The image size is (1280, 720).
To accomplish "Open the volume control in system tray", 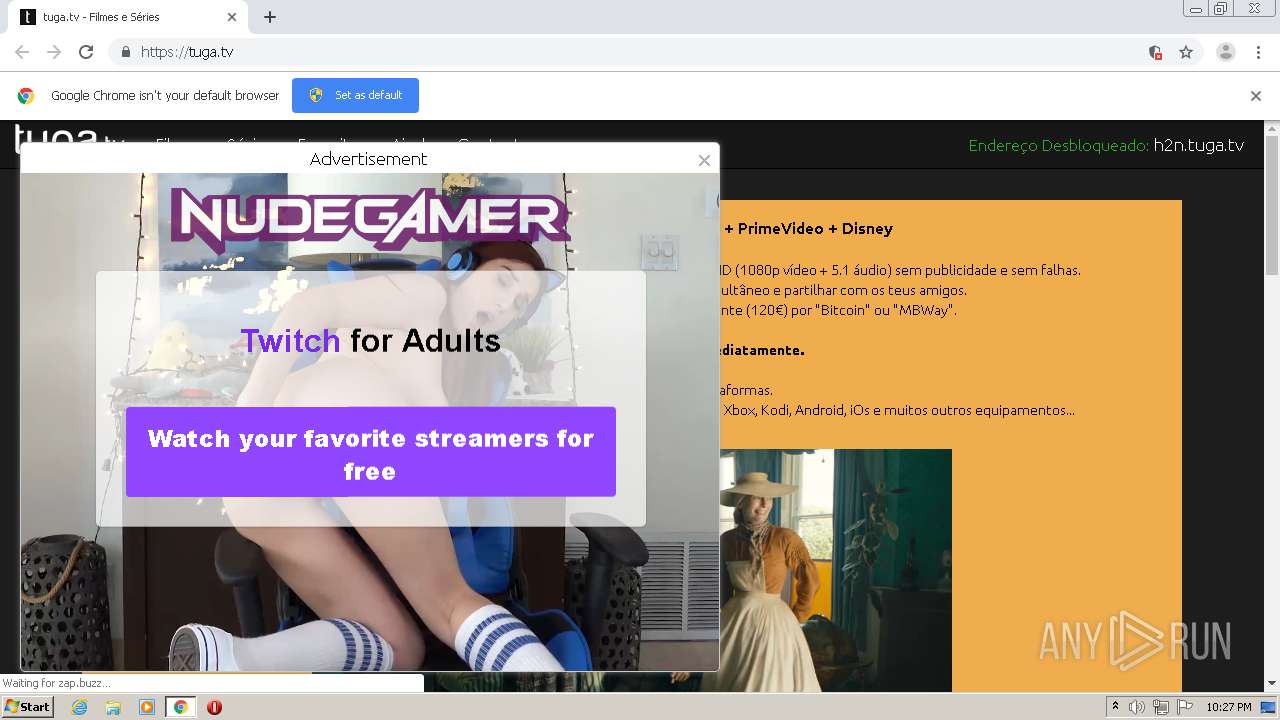I will coord(1136,707).
